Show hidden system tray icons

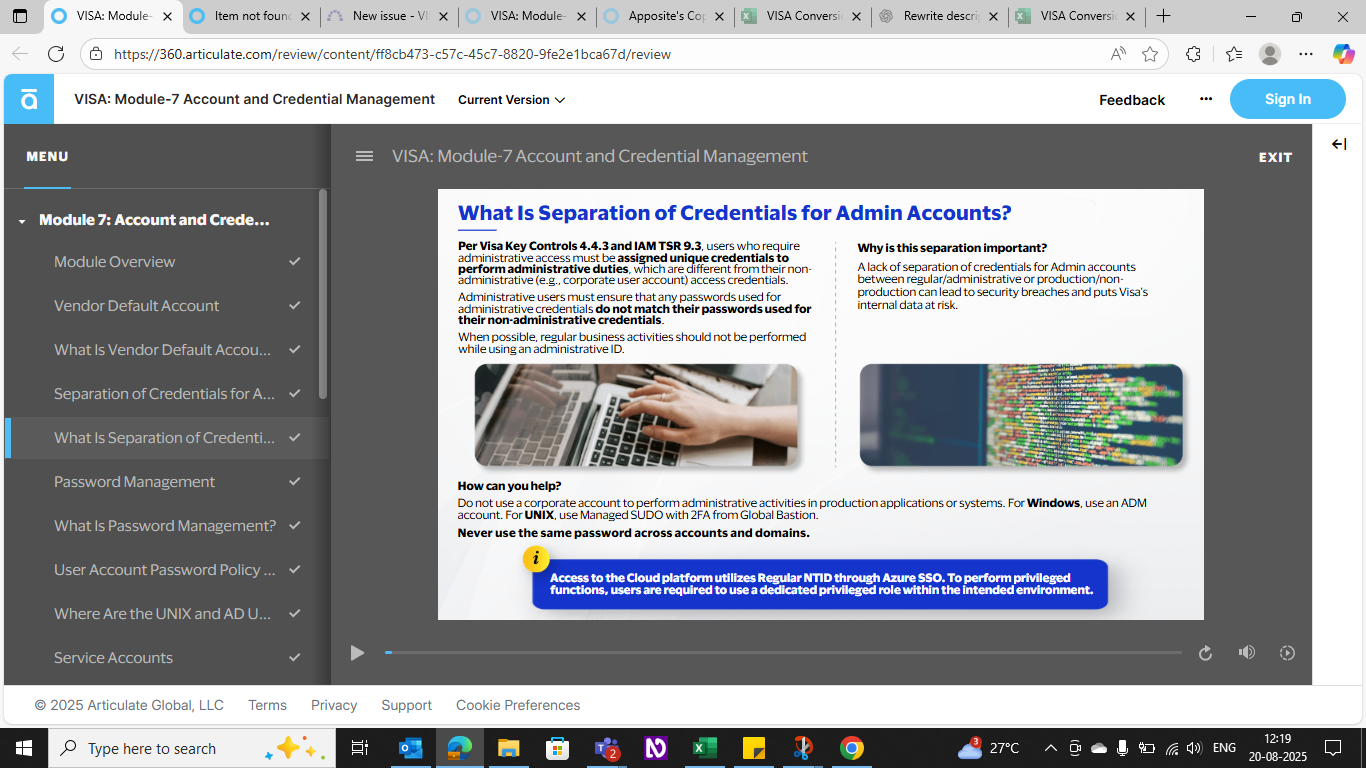tap(1050, 748)
